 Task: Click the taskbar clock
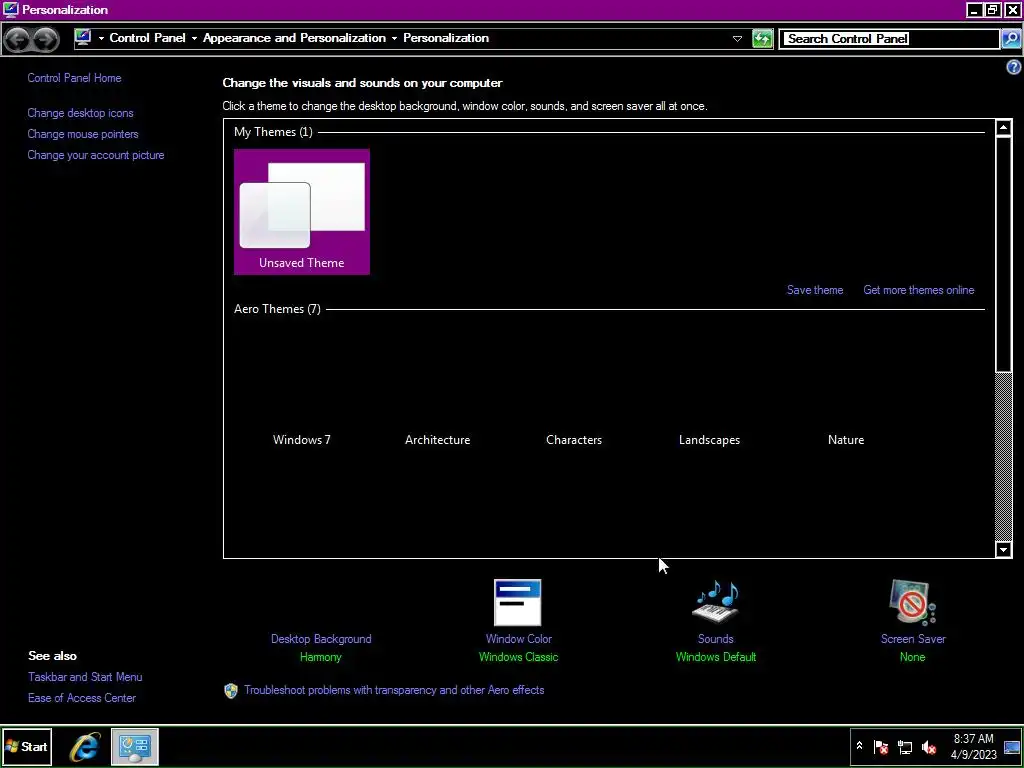pyautogui.click(x=974, y=746)
